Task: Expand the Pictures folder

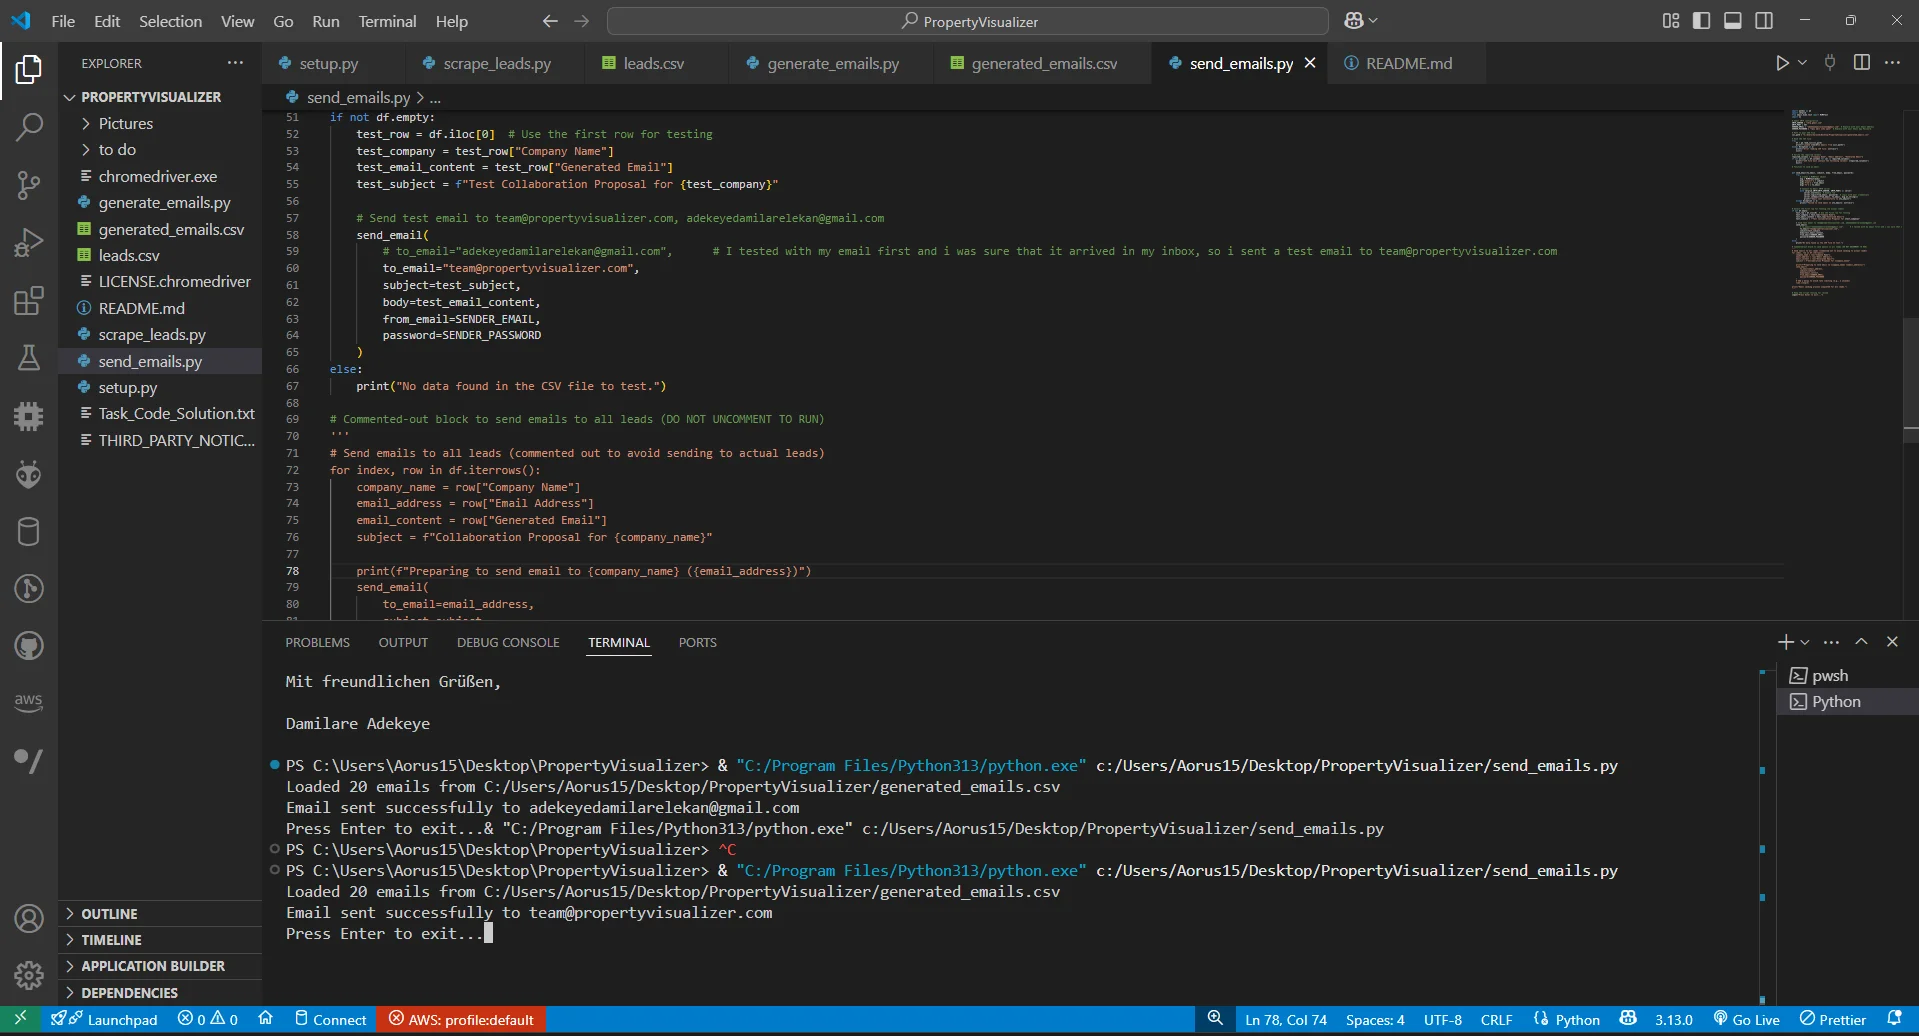Action: 126,123
